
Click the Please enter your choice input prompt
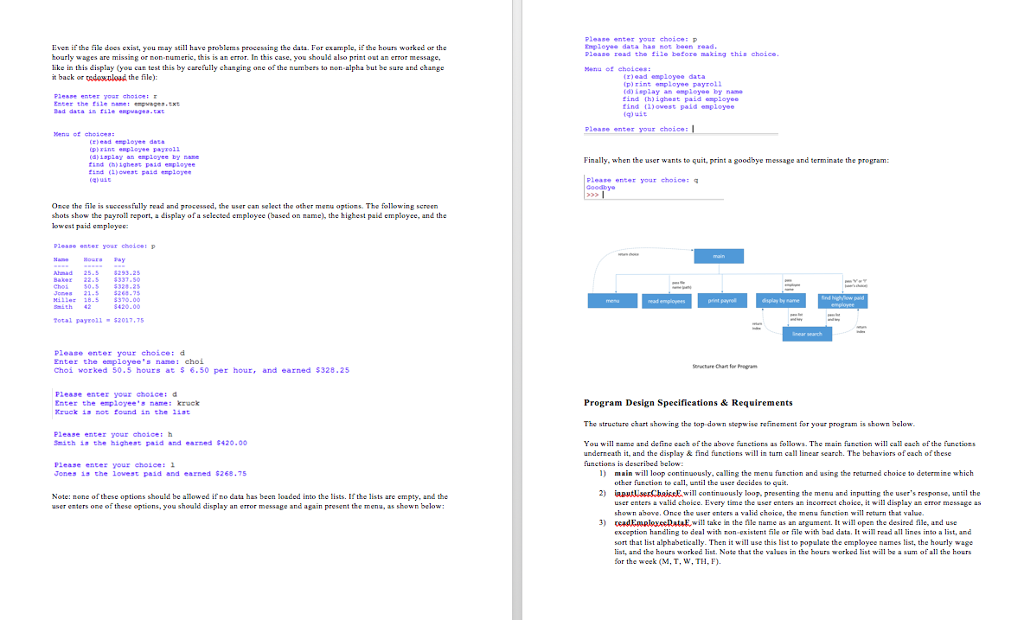click(x=636, y=129)
